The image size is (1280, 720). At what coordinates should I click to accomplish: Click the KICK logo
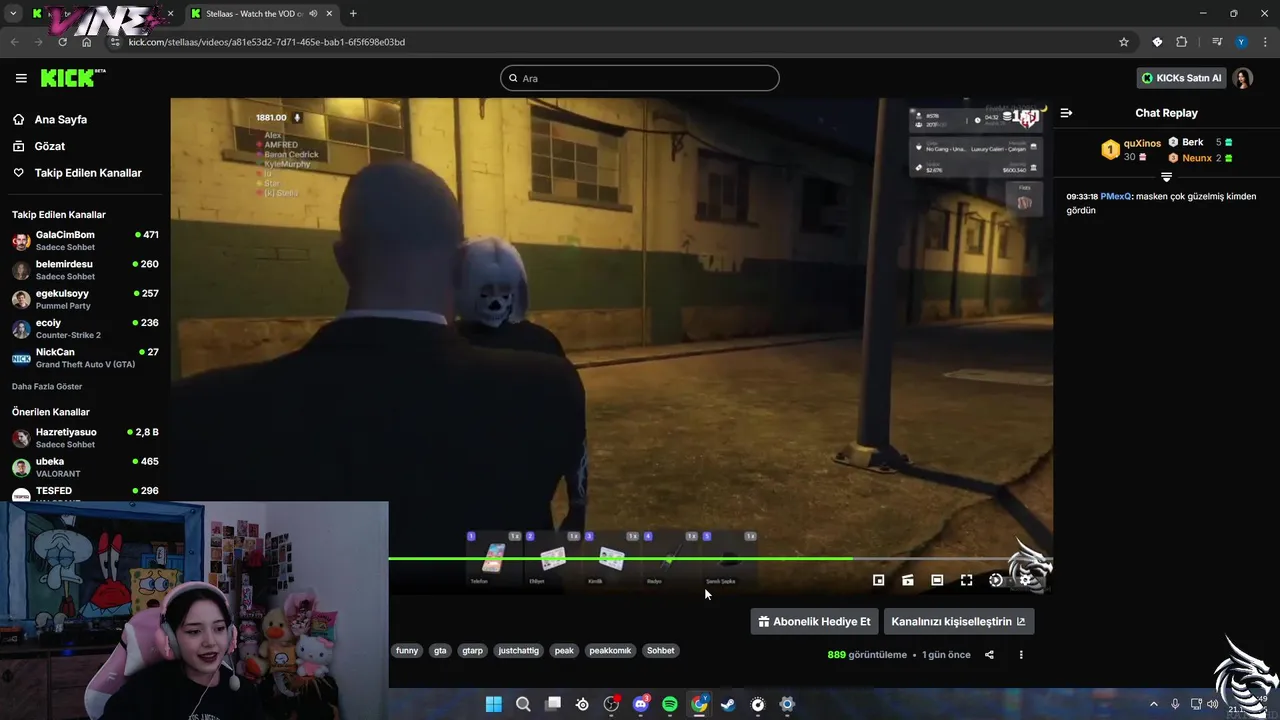(x=72, y=78)
